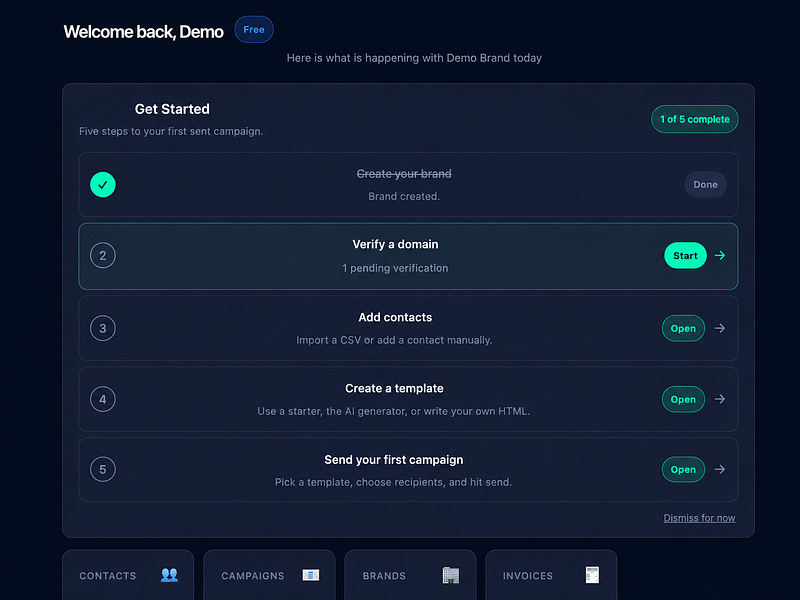Image resolution: width=800 pixels, height=600 pixels.
Task: Click the Add contacts title
Action: (395, 317)
